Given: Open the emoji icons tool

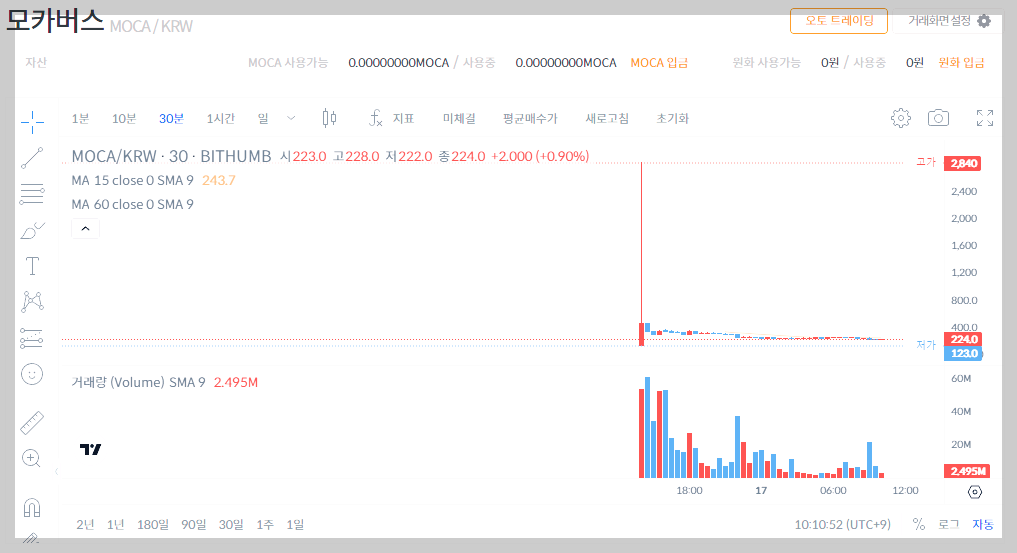Looking at the screenshot, I should 32,374.
